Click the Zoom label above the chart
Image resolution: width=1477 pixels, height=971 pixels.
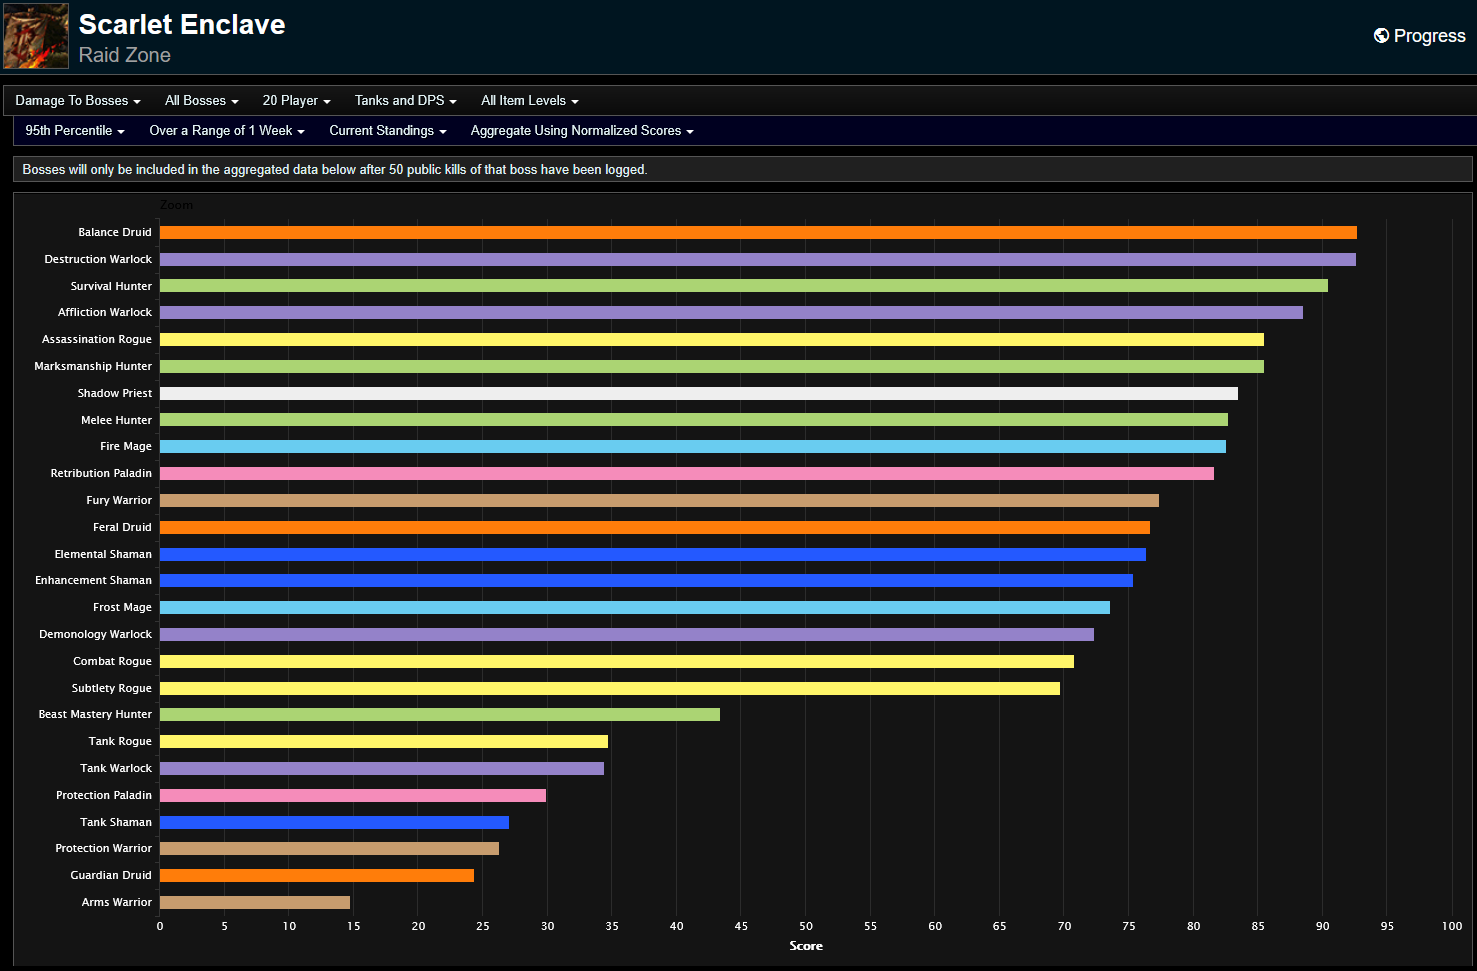point(176,204)
